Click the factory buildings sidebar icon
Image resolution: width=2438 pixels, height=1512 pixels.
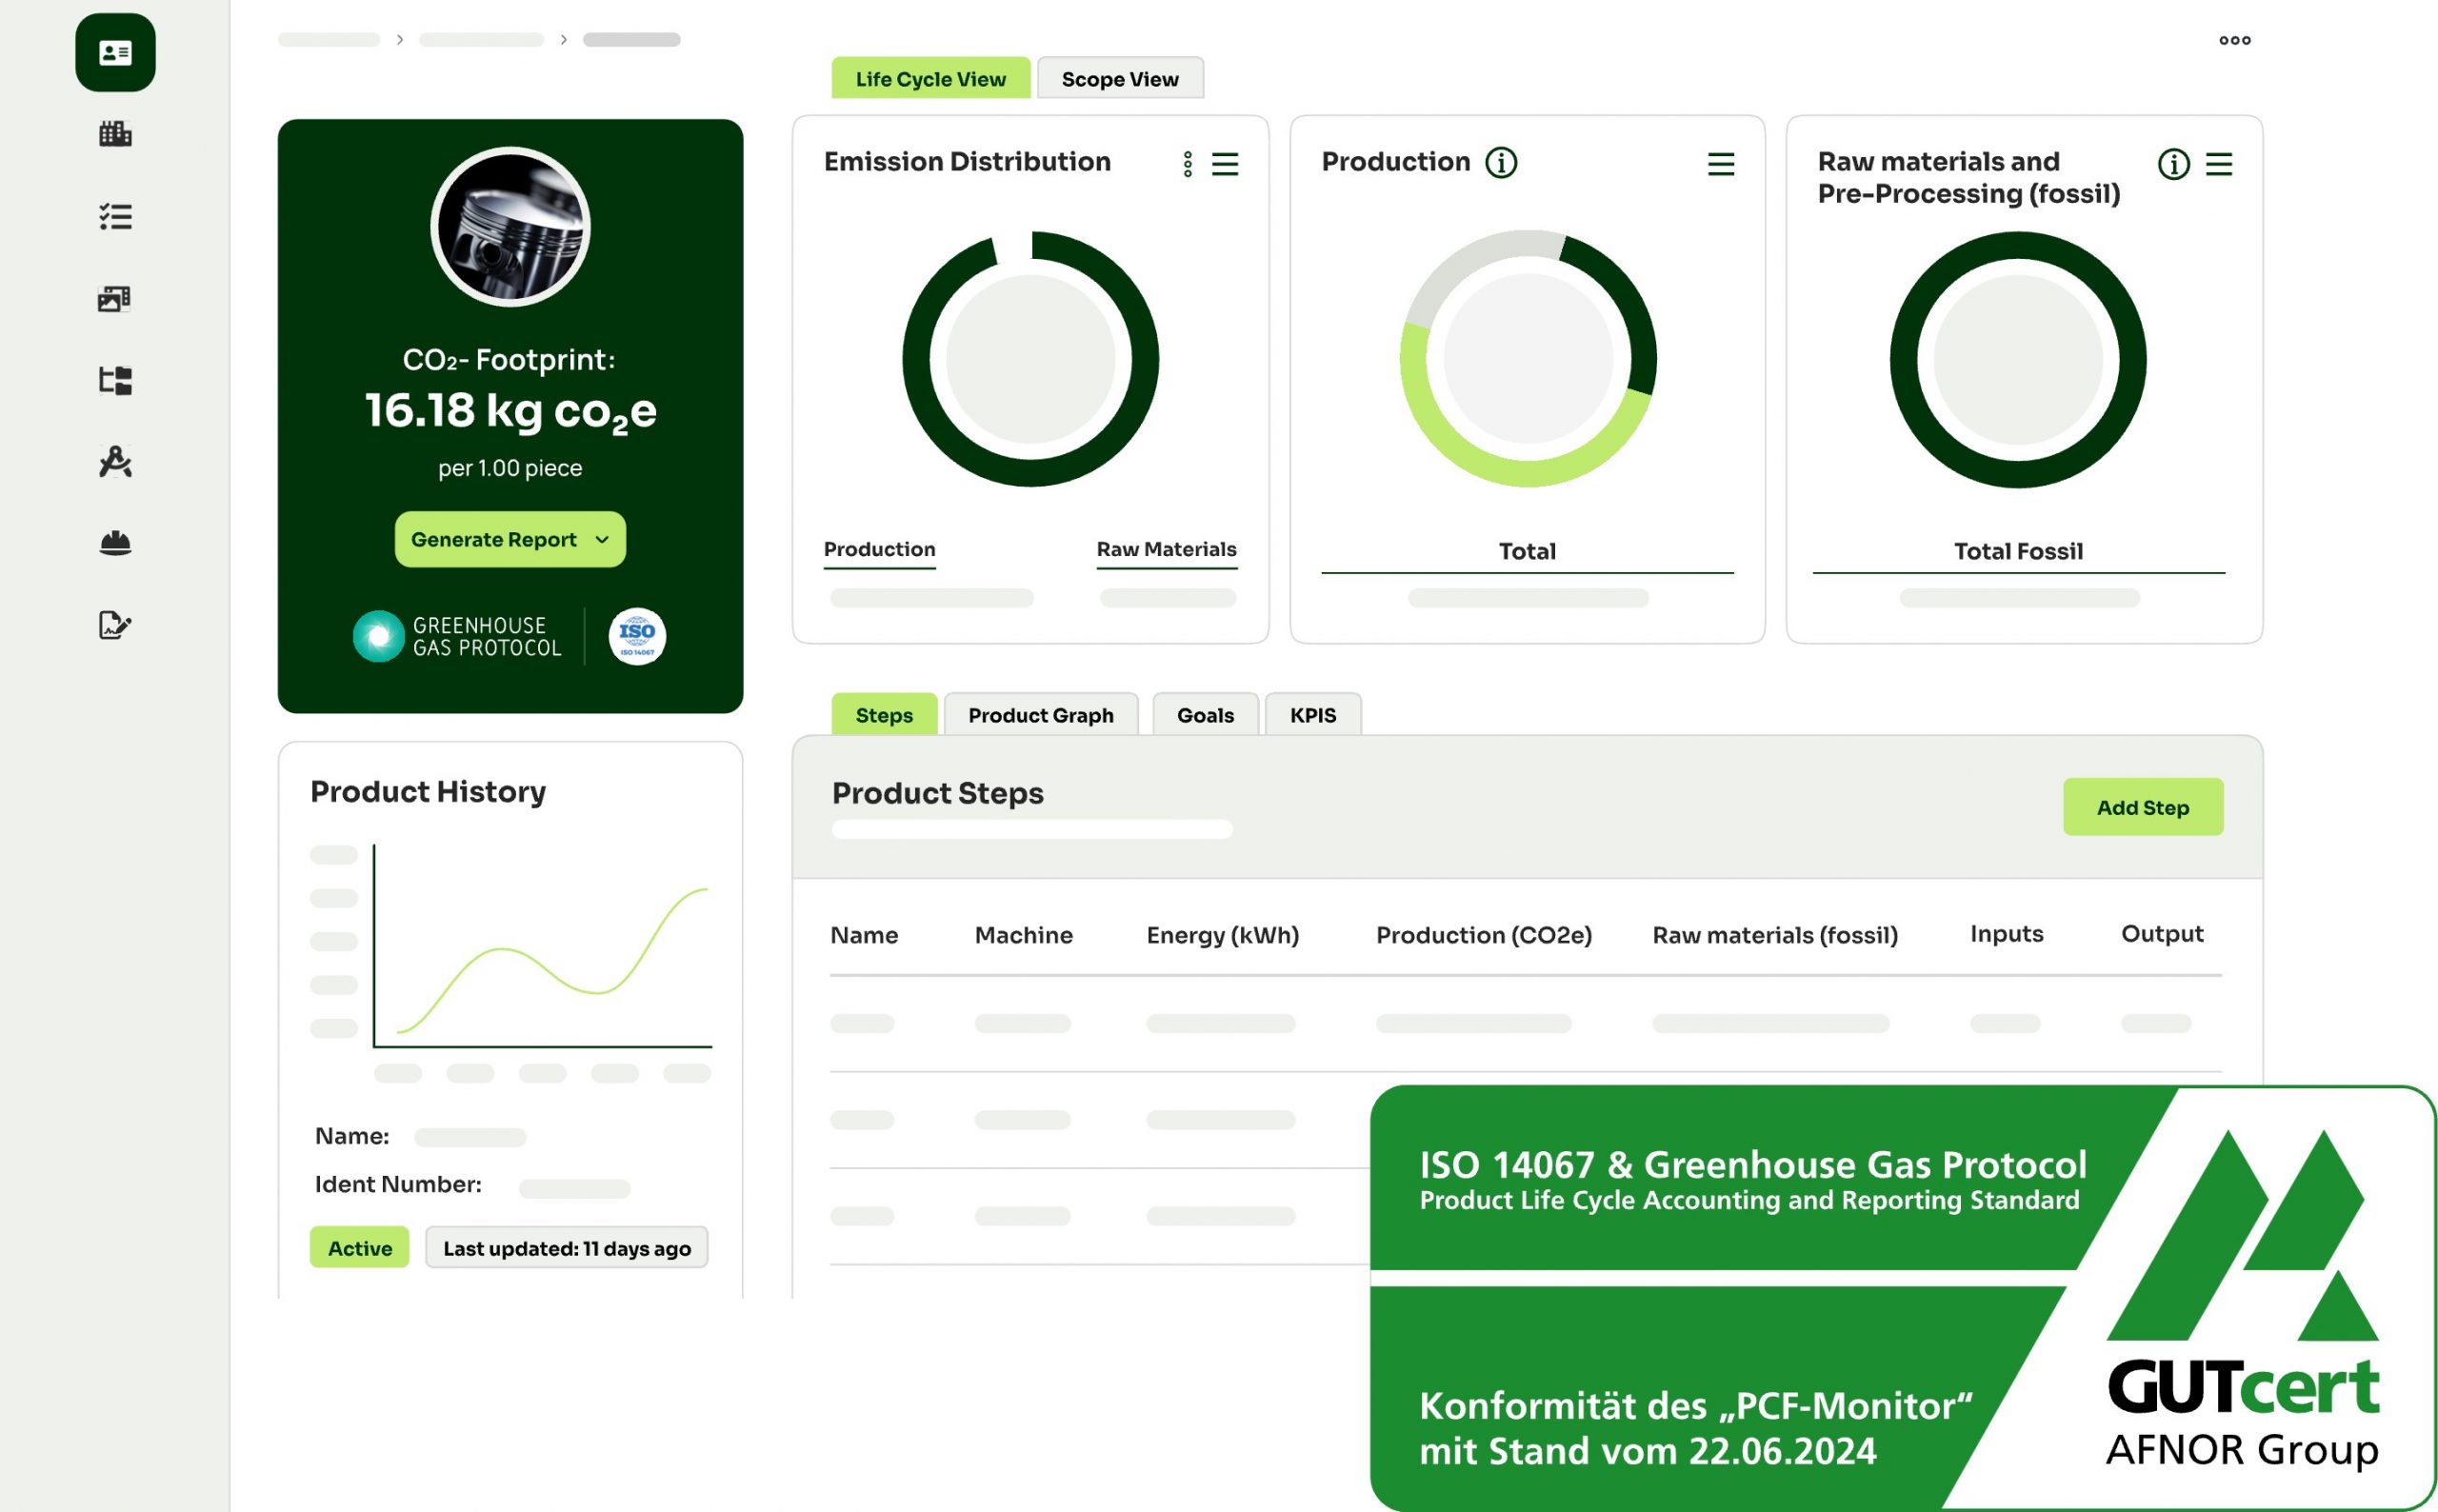115,134
